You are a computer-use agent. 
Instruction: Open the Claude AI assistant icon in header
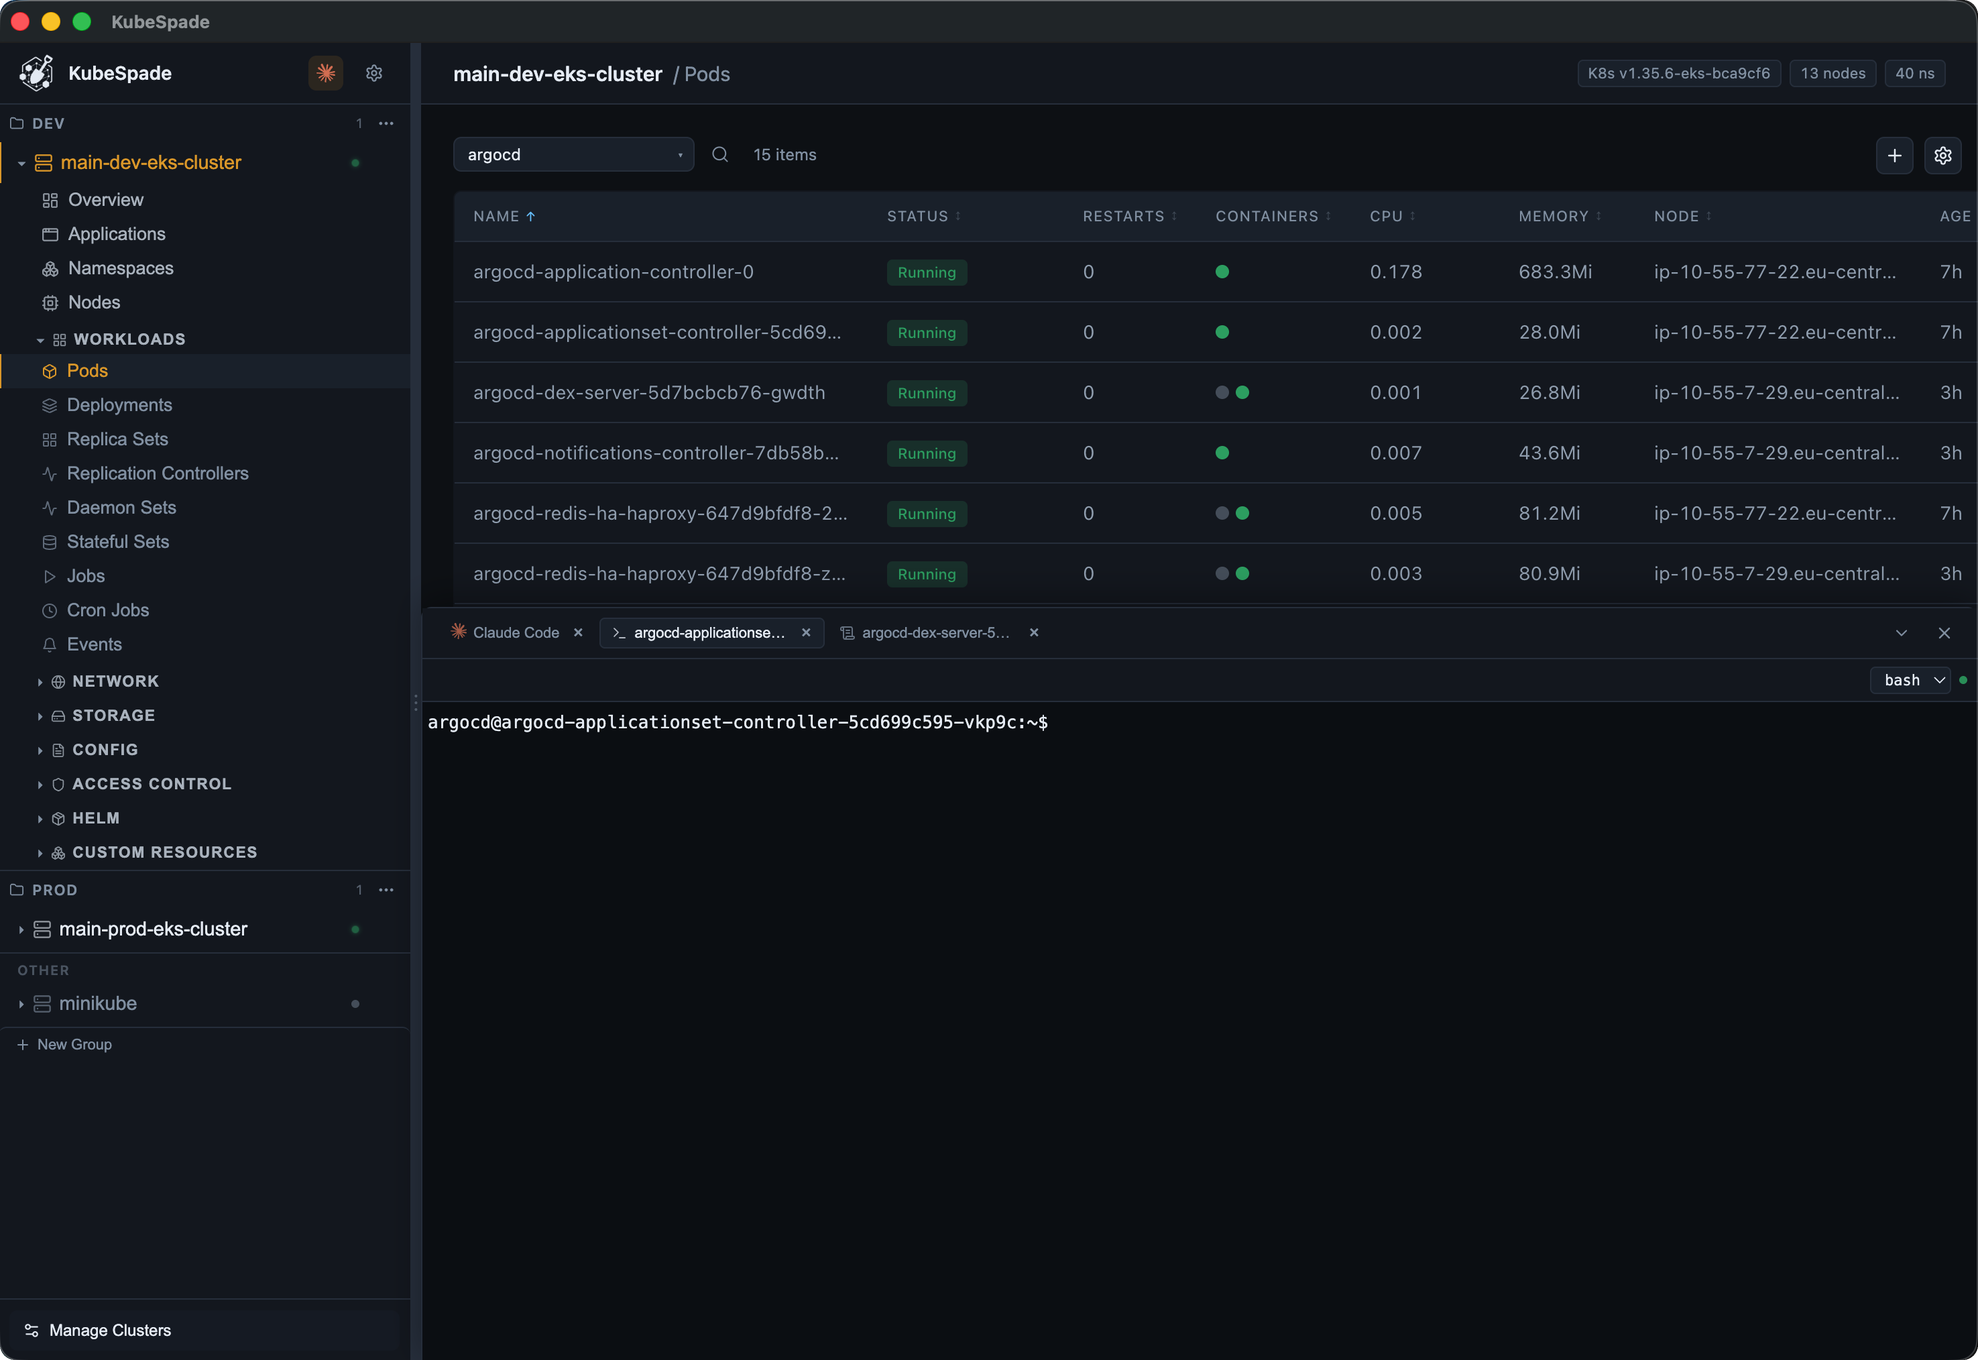click(325, 73)
